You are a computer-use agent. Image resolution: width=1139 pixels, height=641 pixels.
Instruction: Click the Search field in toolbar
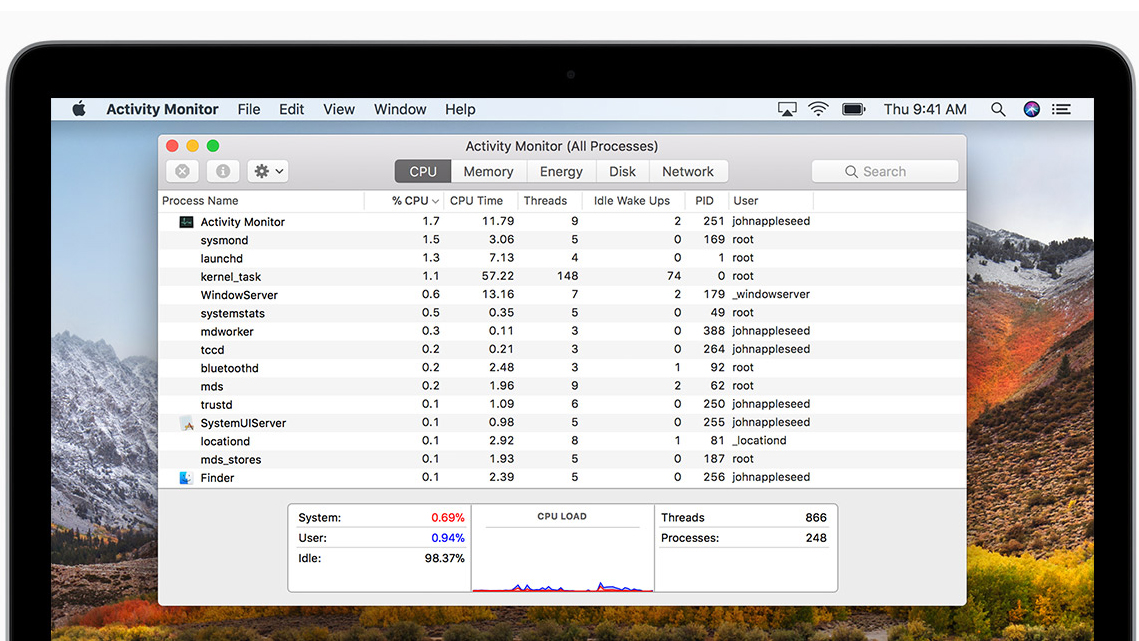885,172
